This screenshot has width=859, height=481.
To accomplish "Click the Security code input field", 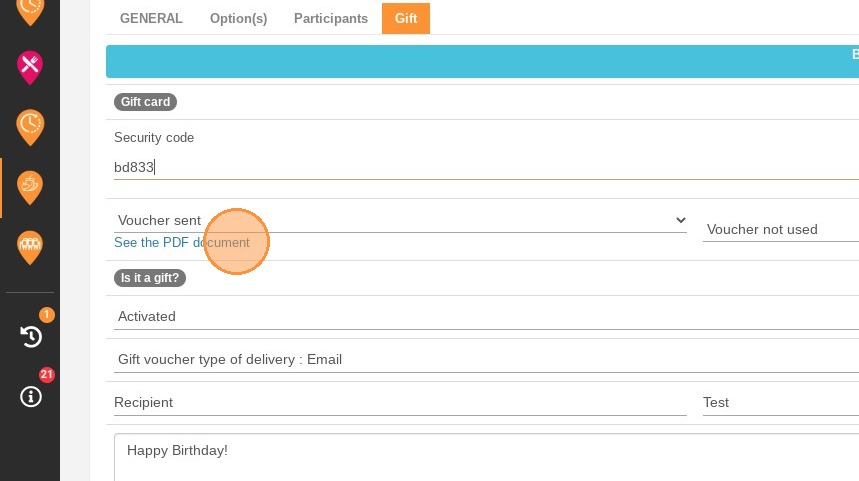I will click(486, 167).
